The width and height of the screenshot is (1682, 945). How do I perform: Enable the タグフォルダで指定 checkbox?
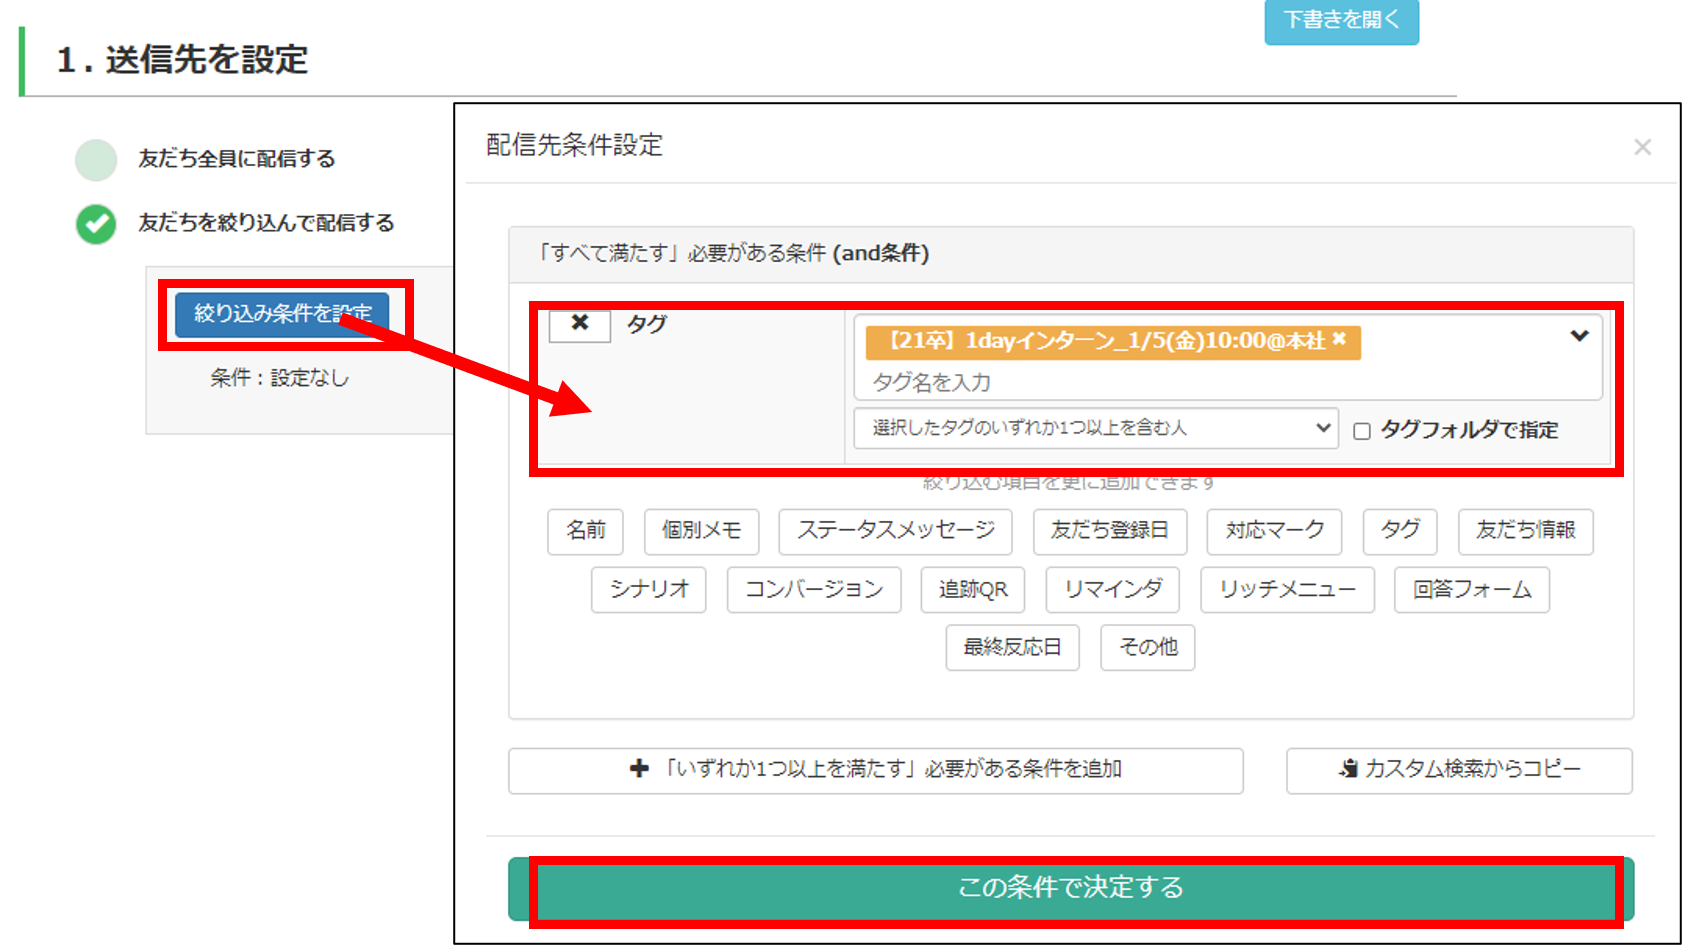click(1362, 431)
